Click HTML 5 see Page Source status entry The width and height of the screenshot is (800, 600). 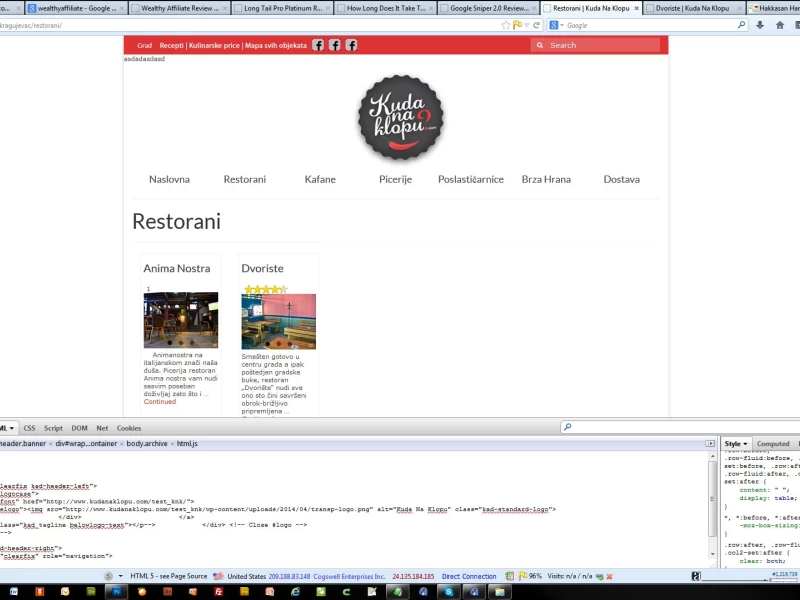tap(168, 576)
